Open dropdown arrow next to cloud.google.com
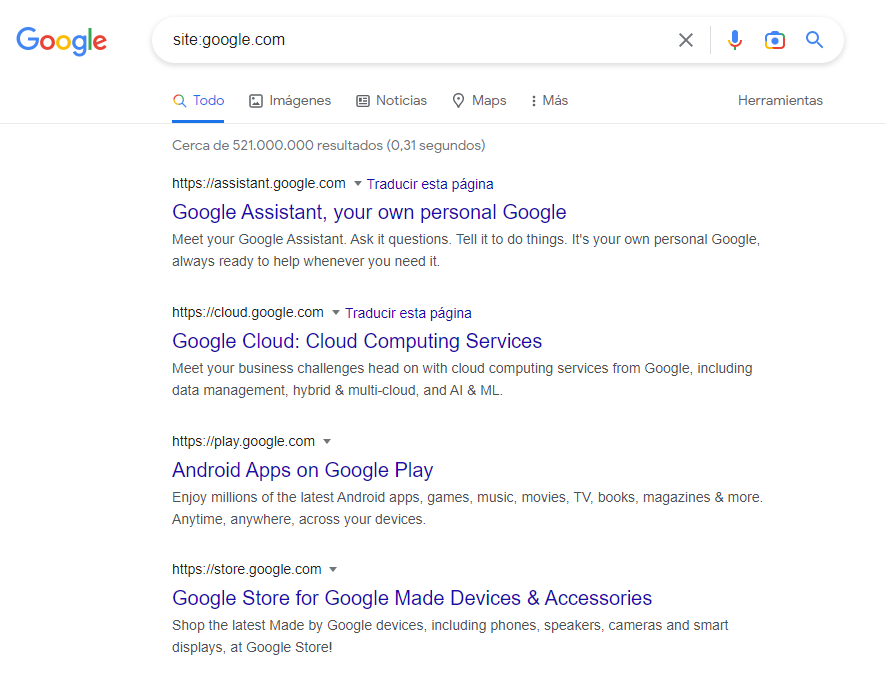The width and height of the screenshot is (886, 679). (336, 312)
